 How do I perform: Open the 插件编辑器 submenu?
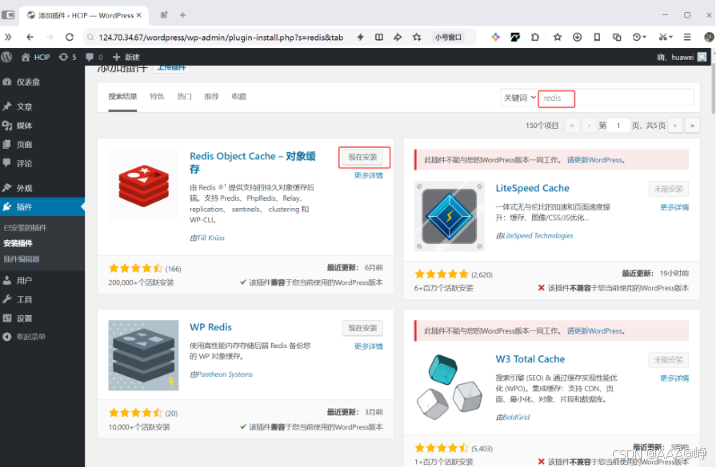[x=21, y=259]
